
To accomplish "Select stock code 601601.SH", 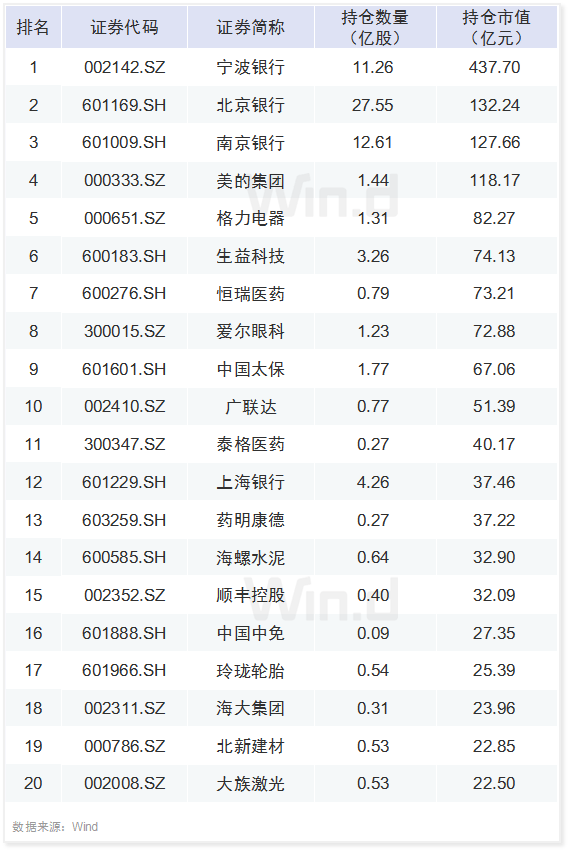I will pos(124,369).
